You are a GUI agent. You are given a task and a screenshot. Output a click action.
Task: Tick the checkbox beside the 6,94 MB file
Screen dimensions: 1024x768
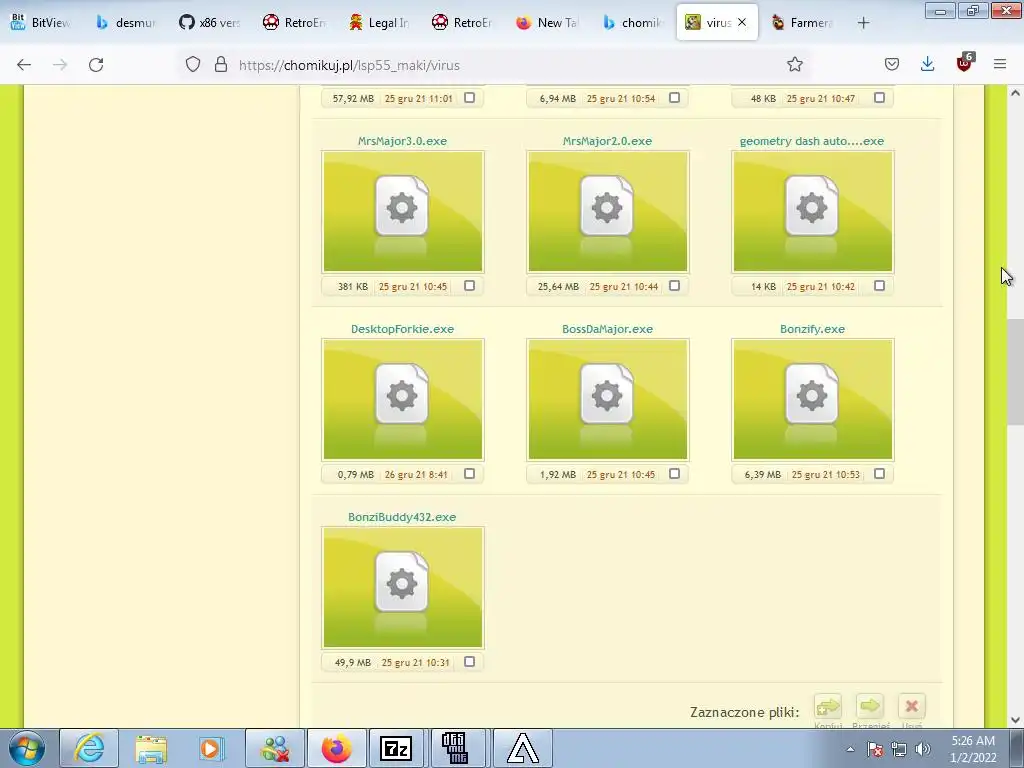tap(675, 97)
